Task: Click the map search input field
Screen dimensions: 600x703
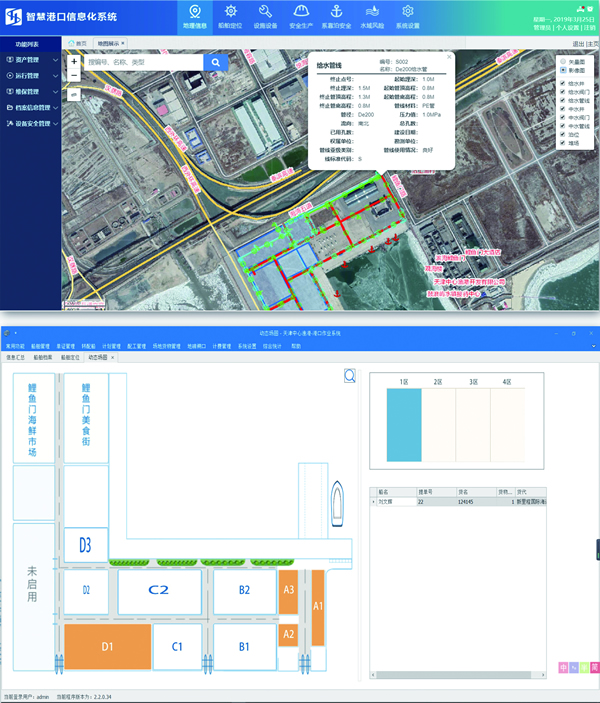Action: [144, 62]
